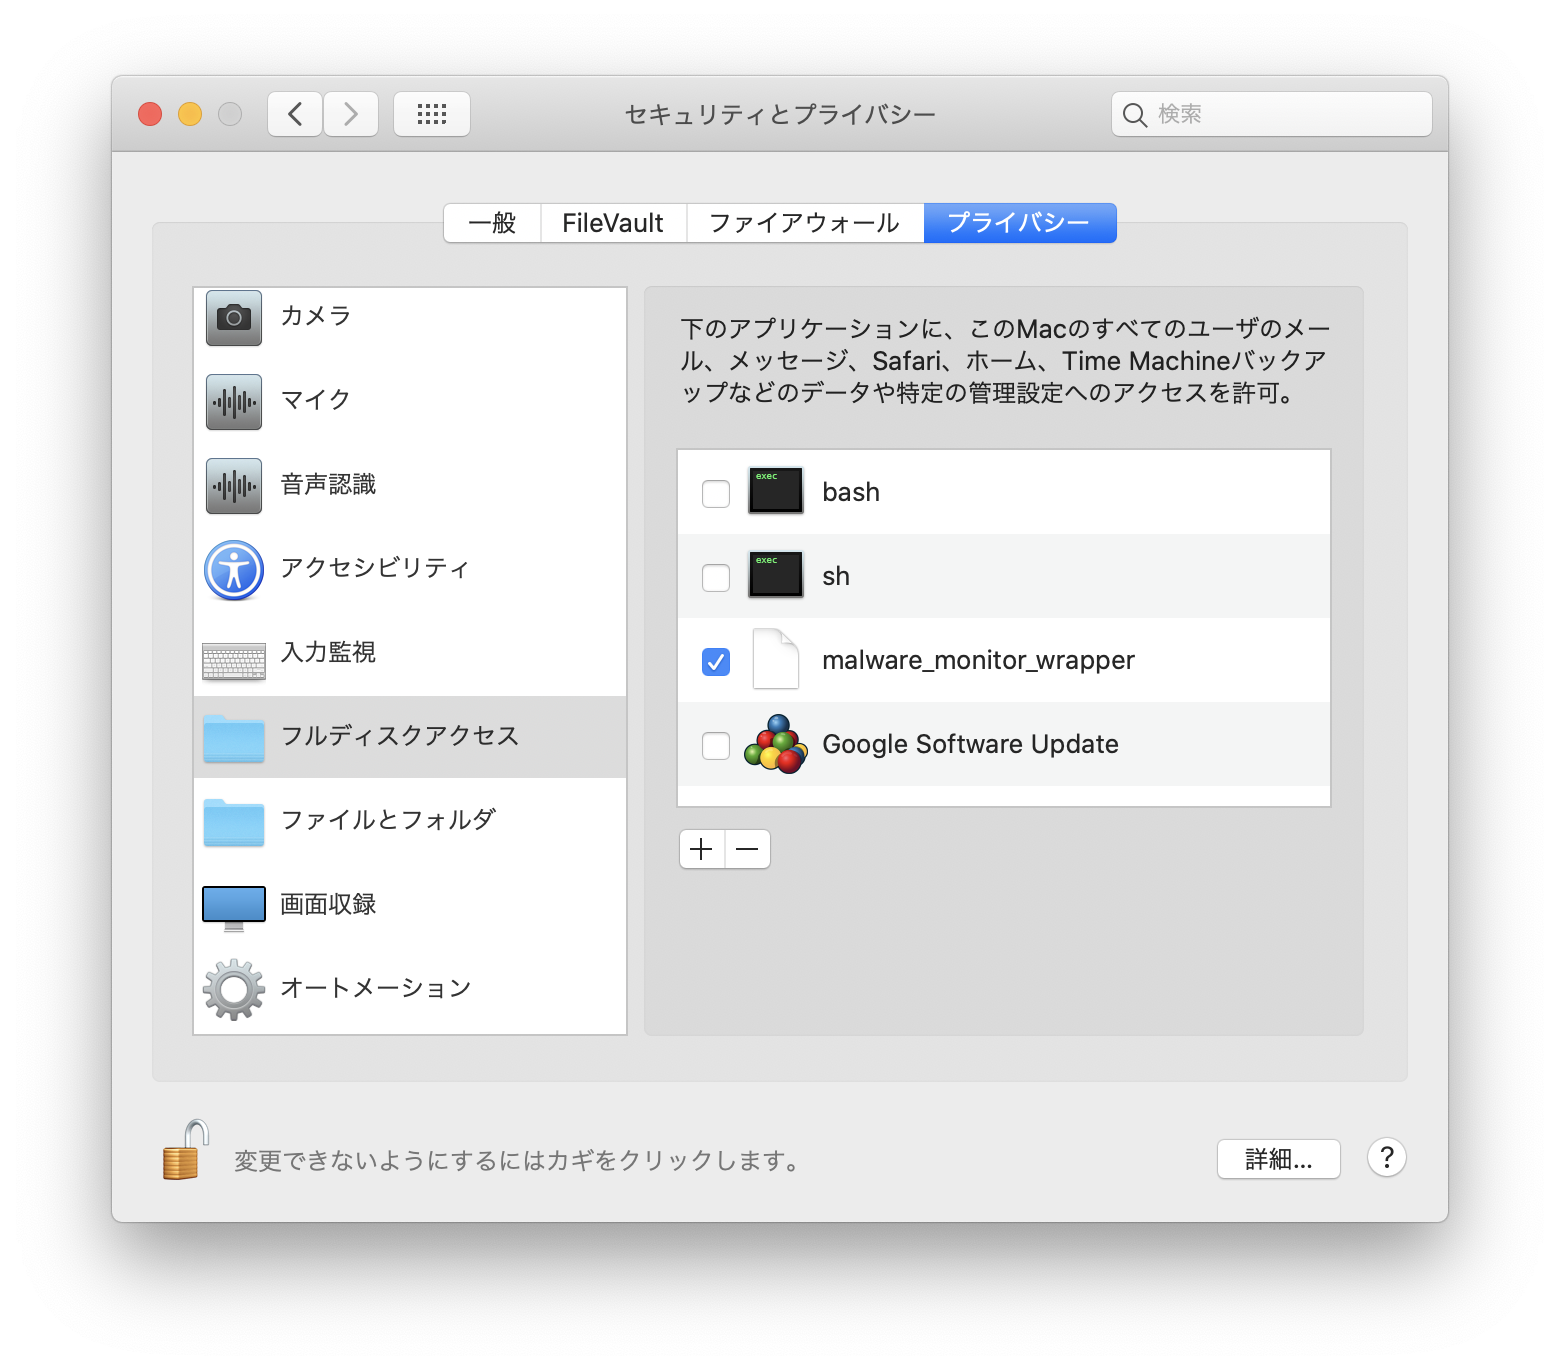1560x1370 pixels.
Task: Select the プライバシー tab
Action: tap(1020, 223)
